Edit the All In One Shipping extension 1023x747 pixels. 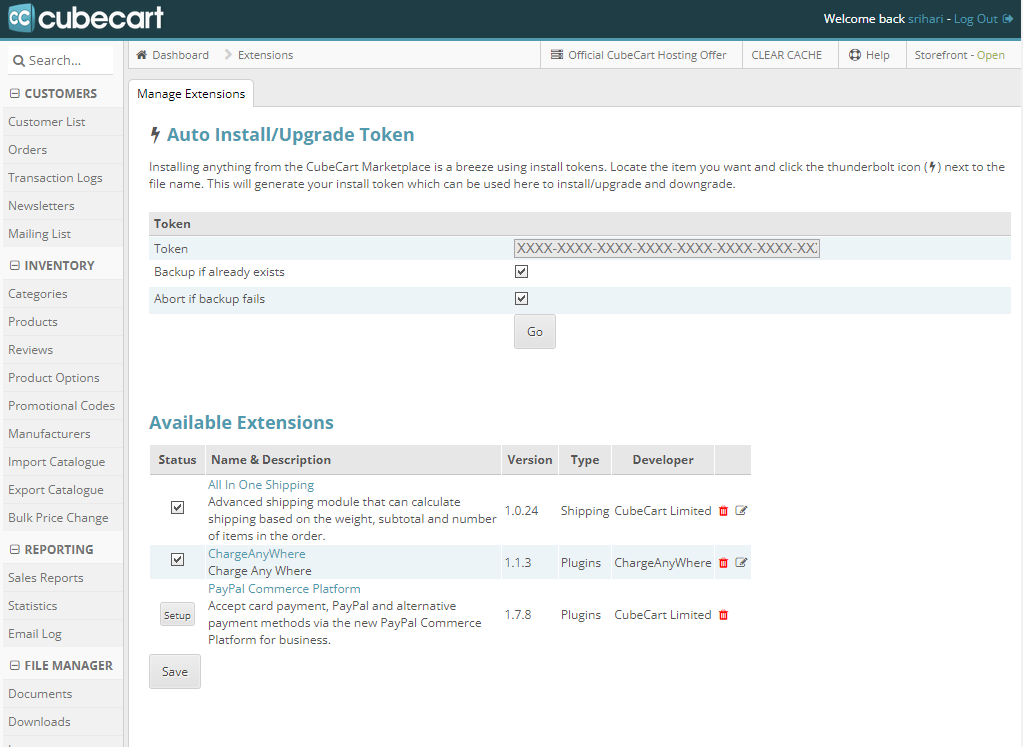point(741,510)
